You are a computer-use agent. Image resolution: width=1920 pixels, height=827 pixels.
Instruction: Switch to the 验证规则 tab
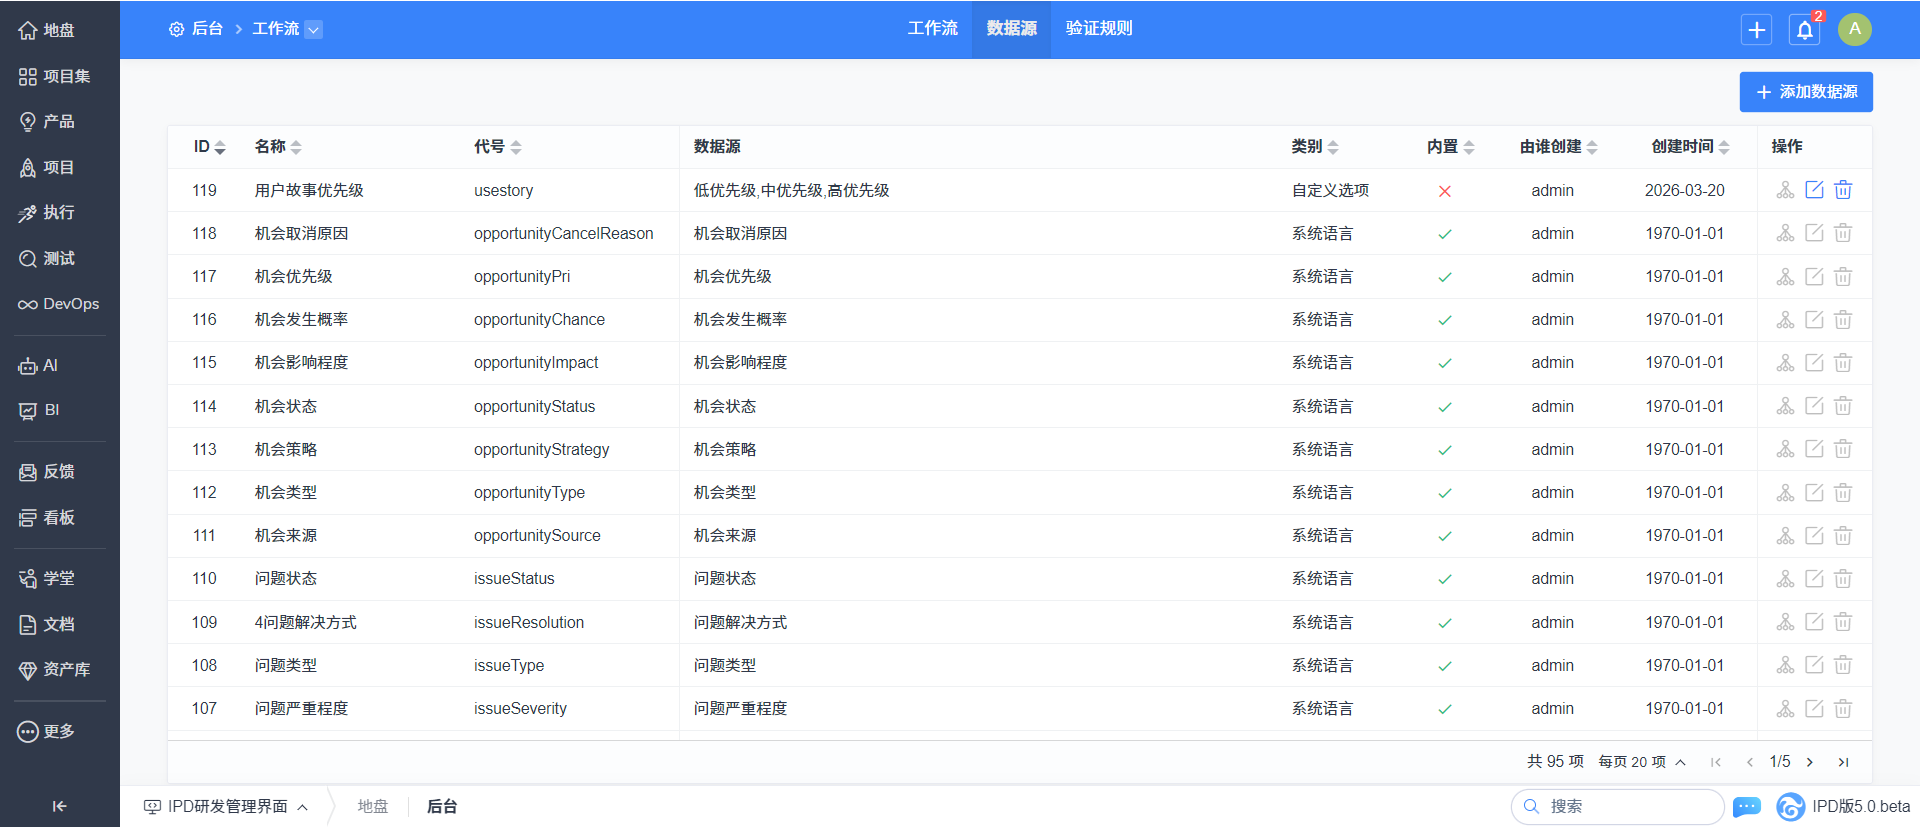pos(1098,29)
